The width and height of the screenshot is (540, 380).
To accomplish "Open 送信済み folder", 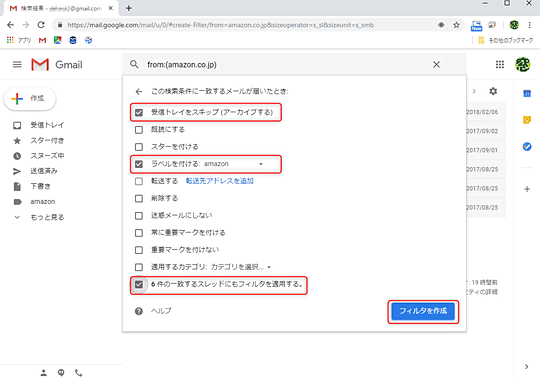I will click(44, 171).
